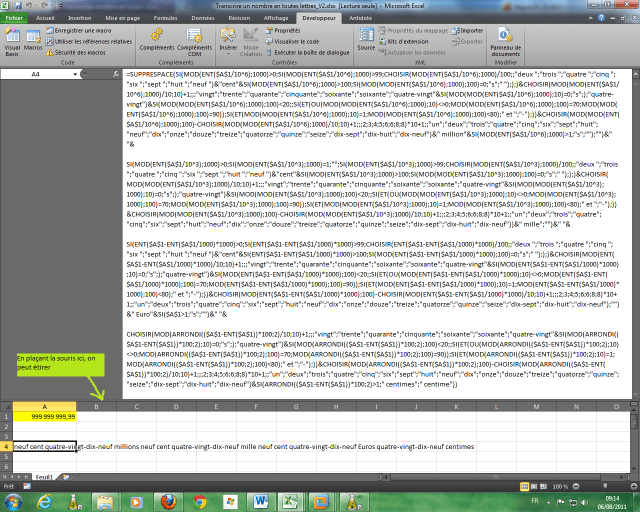The height and width of the screenshot is (512, 640).
Task: Launch Internet Explorer from the taskbar
Action: (x=44, y=502)
